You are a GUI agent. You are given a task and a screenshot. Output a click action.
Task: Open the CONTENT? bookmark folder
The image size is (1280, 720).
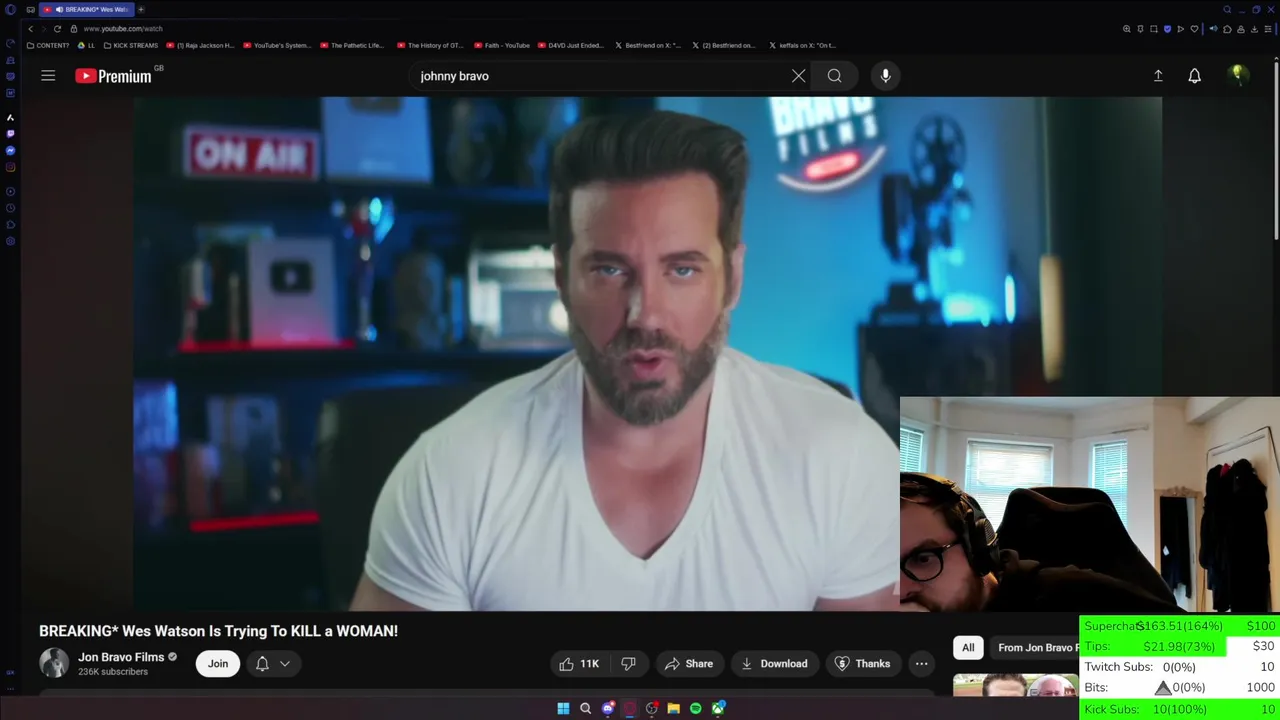[48, 45]
